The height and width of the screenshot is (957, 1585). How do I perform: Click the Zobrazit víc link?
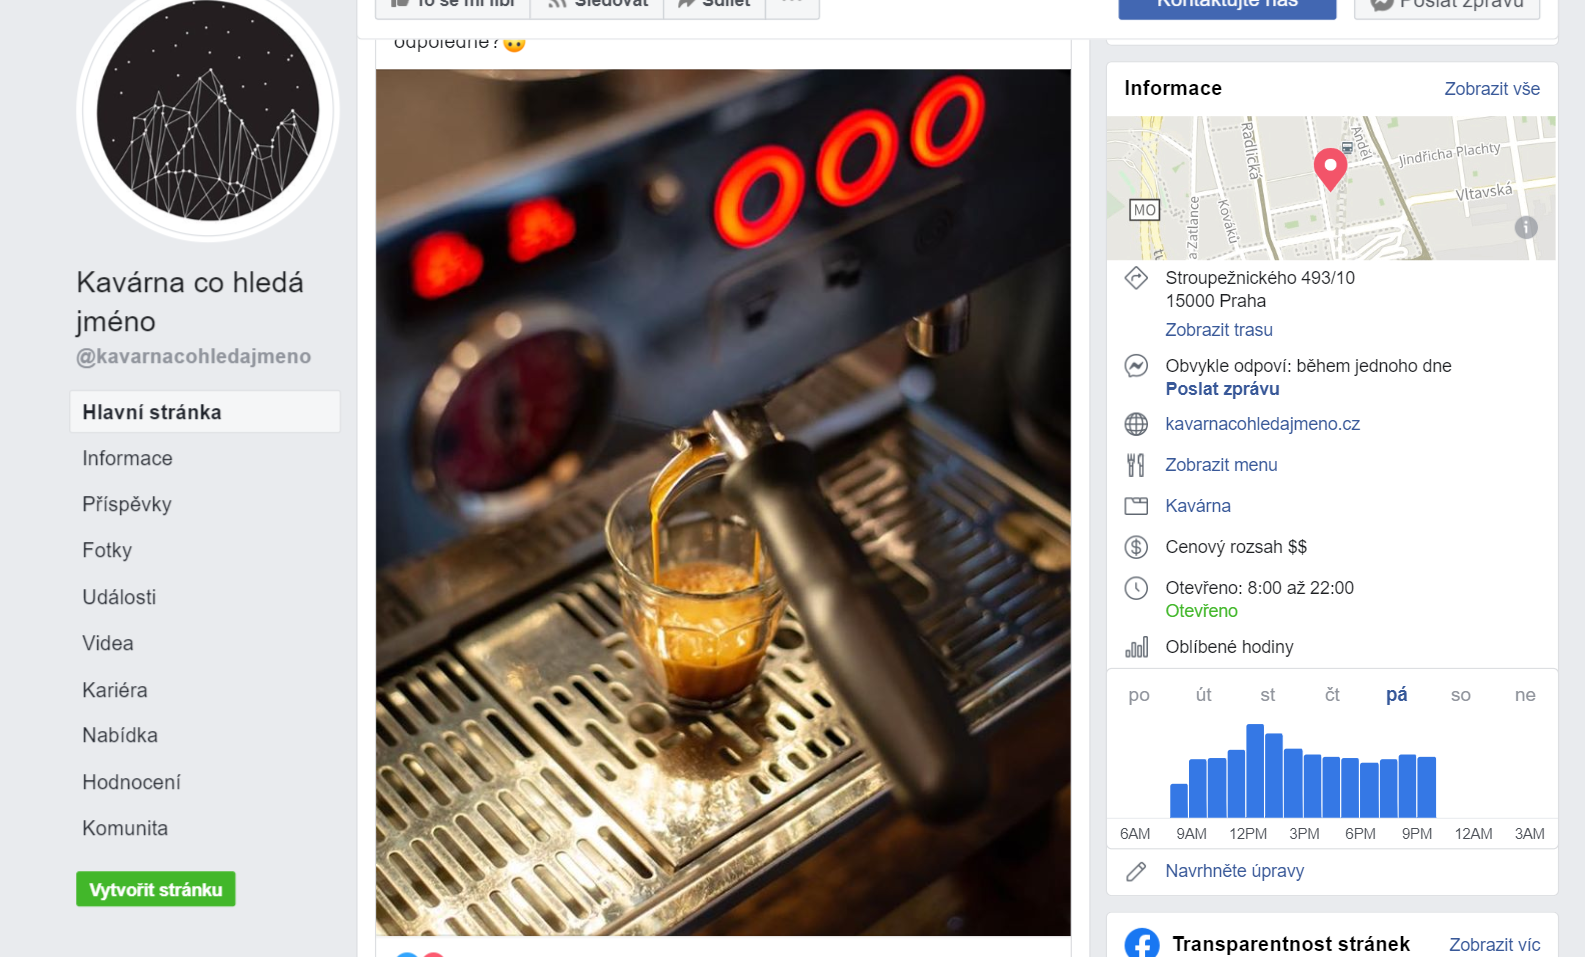(x=1494, y=945)
